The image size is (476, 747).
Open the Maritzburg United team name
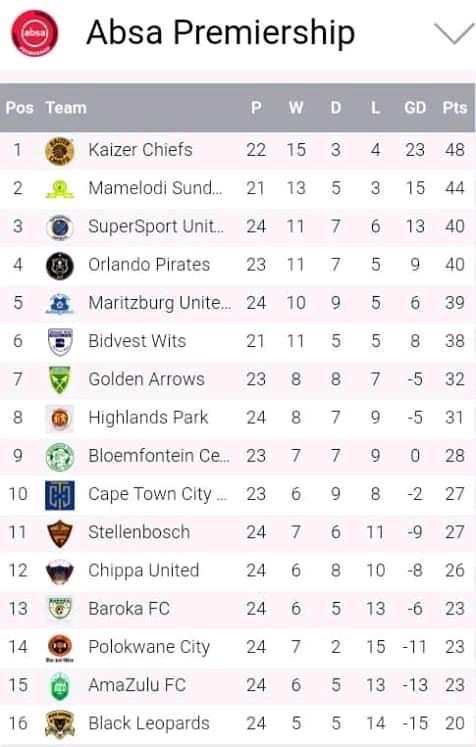[x=160, y=303]
